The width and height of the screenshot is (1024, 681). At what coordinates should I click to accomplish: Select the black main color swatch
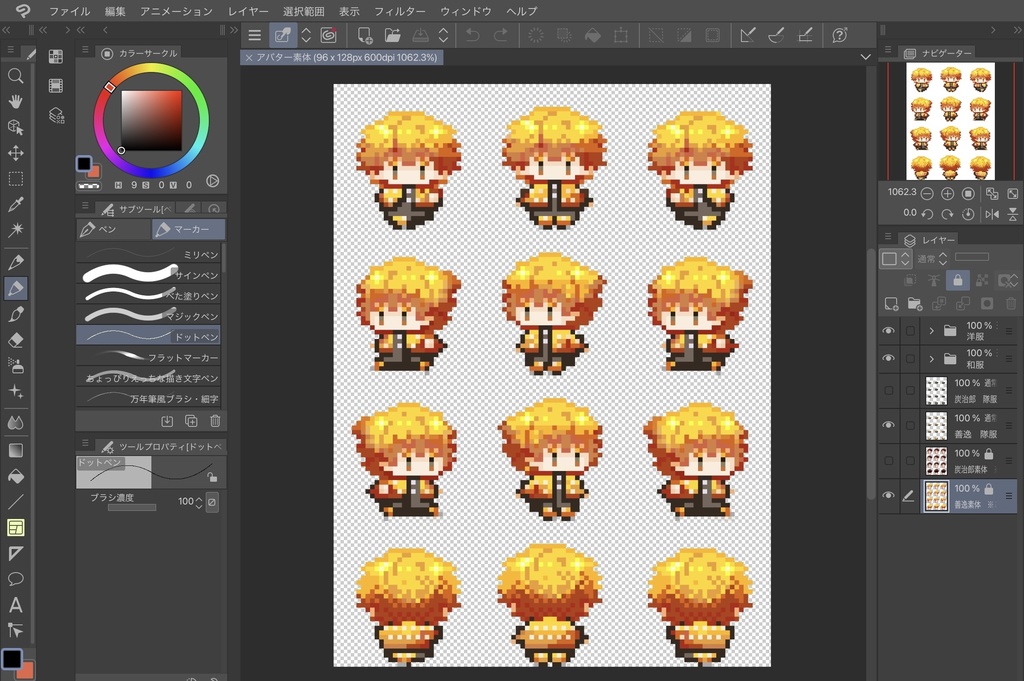coord(84,163)
